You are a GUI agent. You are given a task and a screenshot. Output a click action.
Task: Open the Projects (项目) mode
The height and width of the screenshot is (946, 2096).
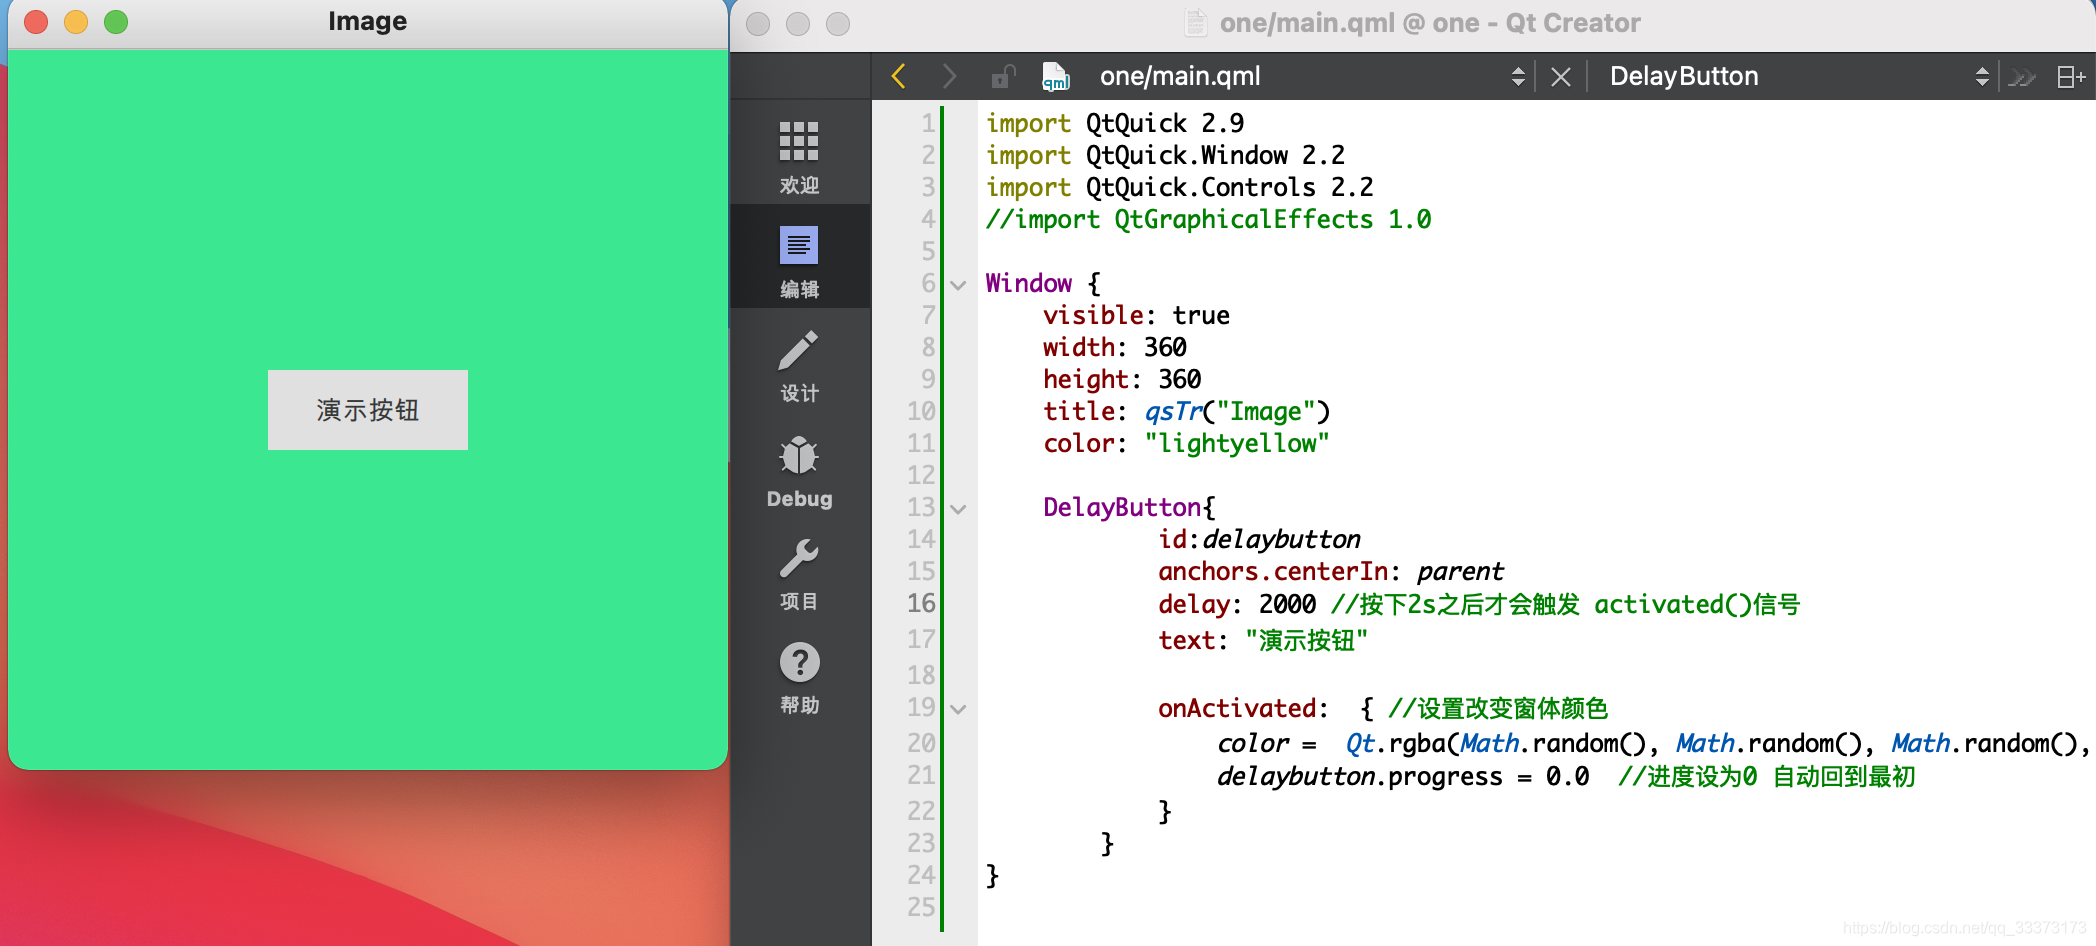[799, 574]
